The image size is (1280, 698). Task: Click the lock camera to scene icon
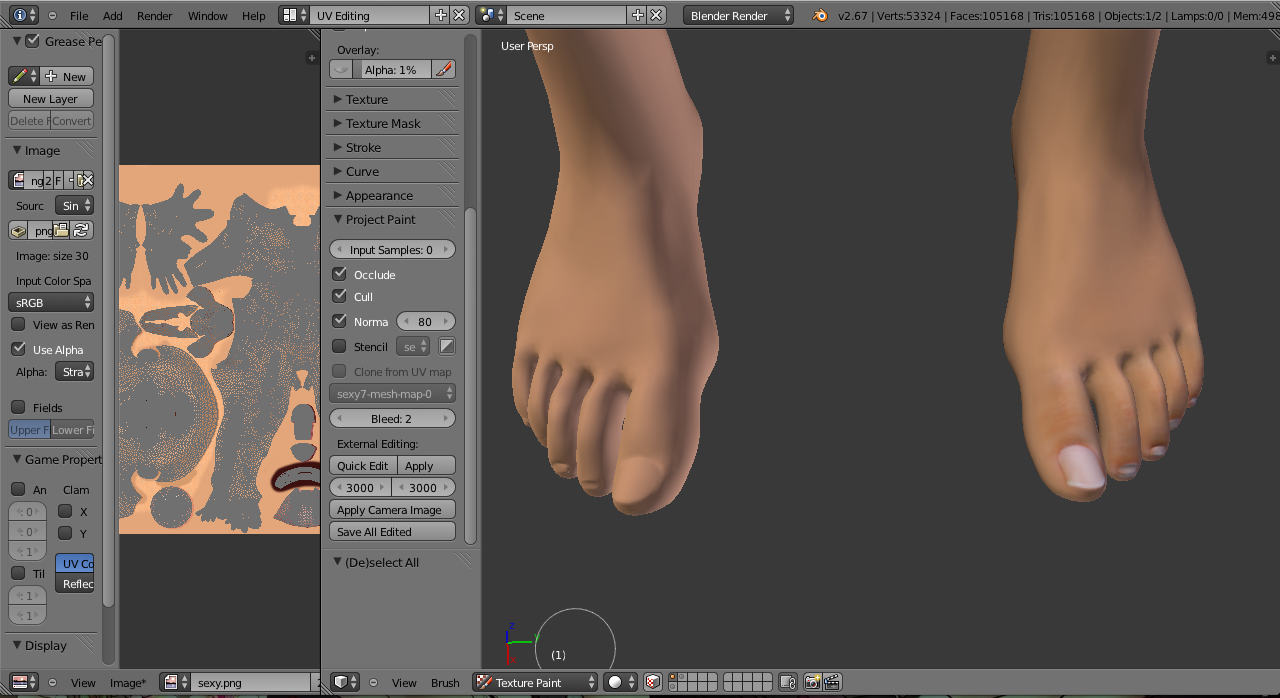[787, 682]
